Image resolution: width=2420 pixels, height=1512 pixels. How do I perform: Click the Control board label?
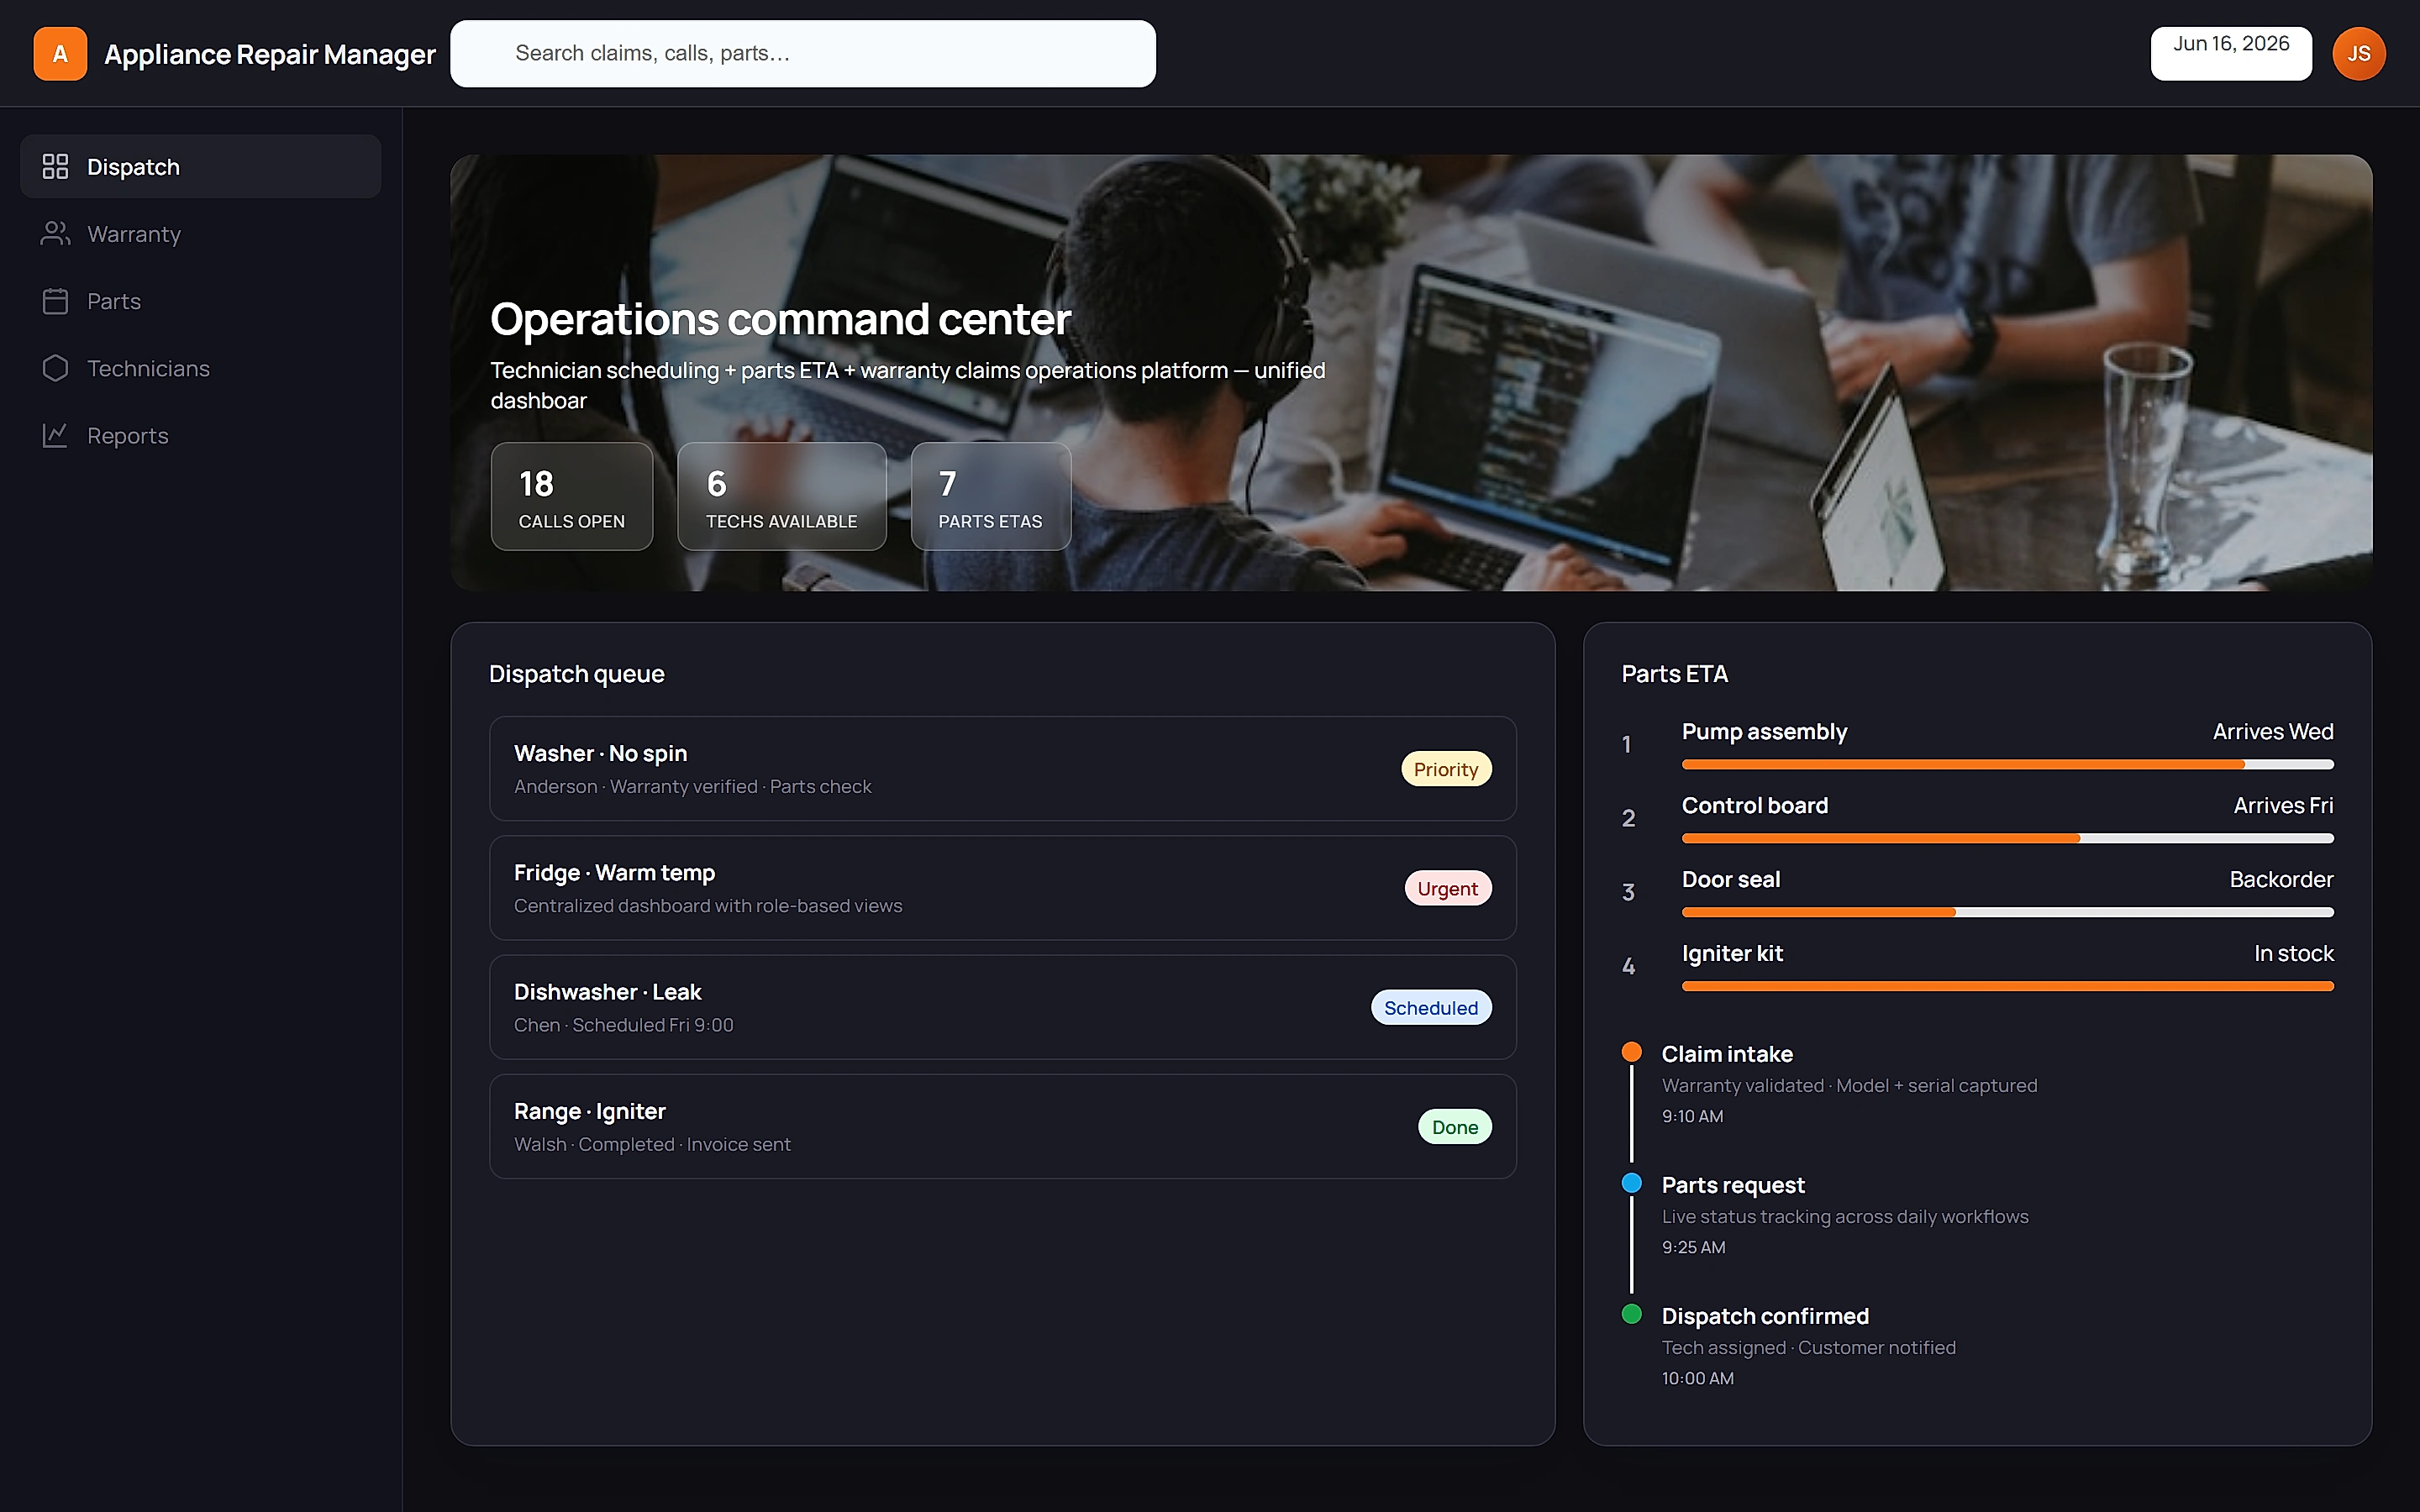pos(1754,805)
